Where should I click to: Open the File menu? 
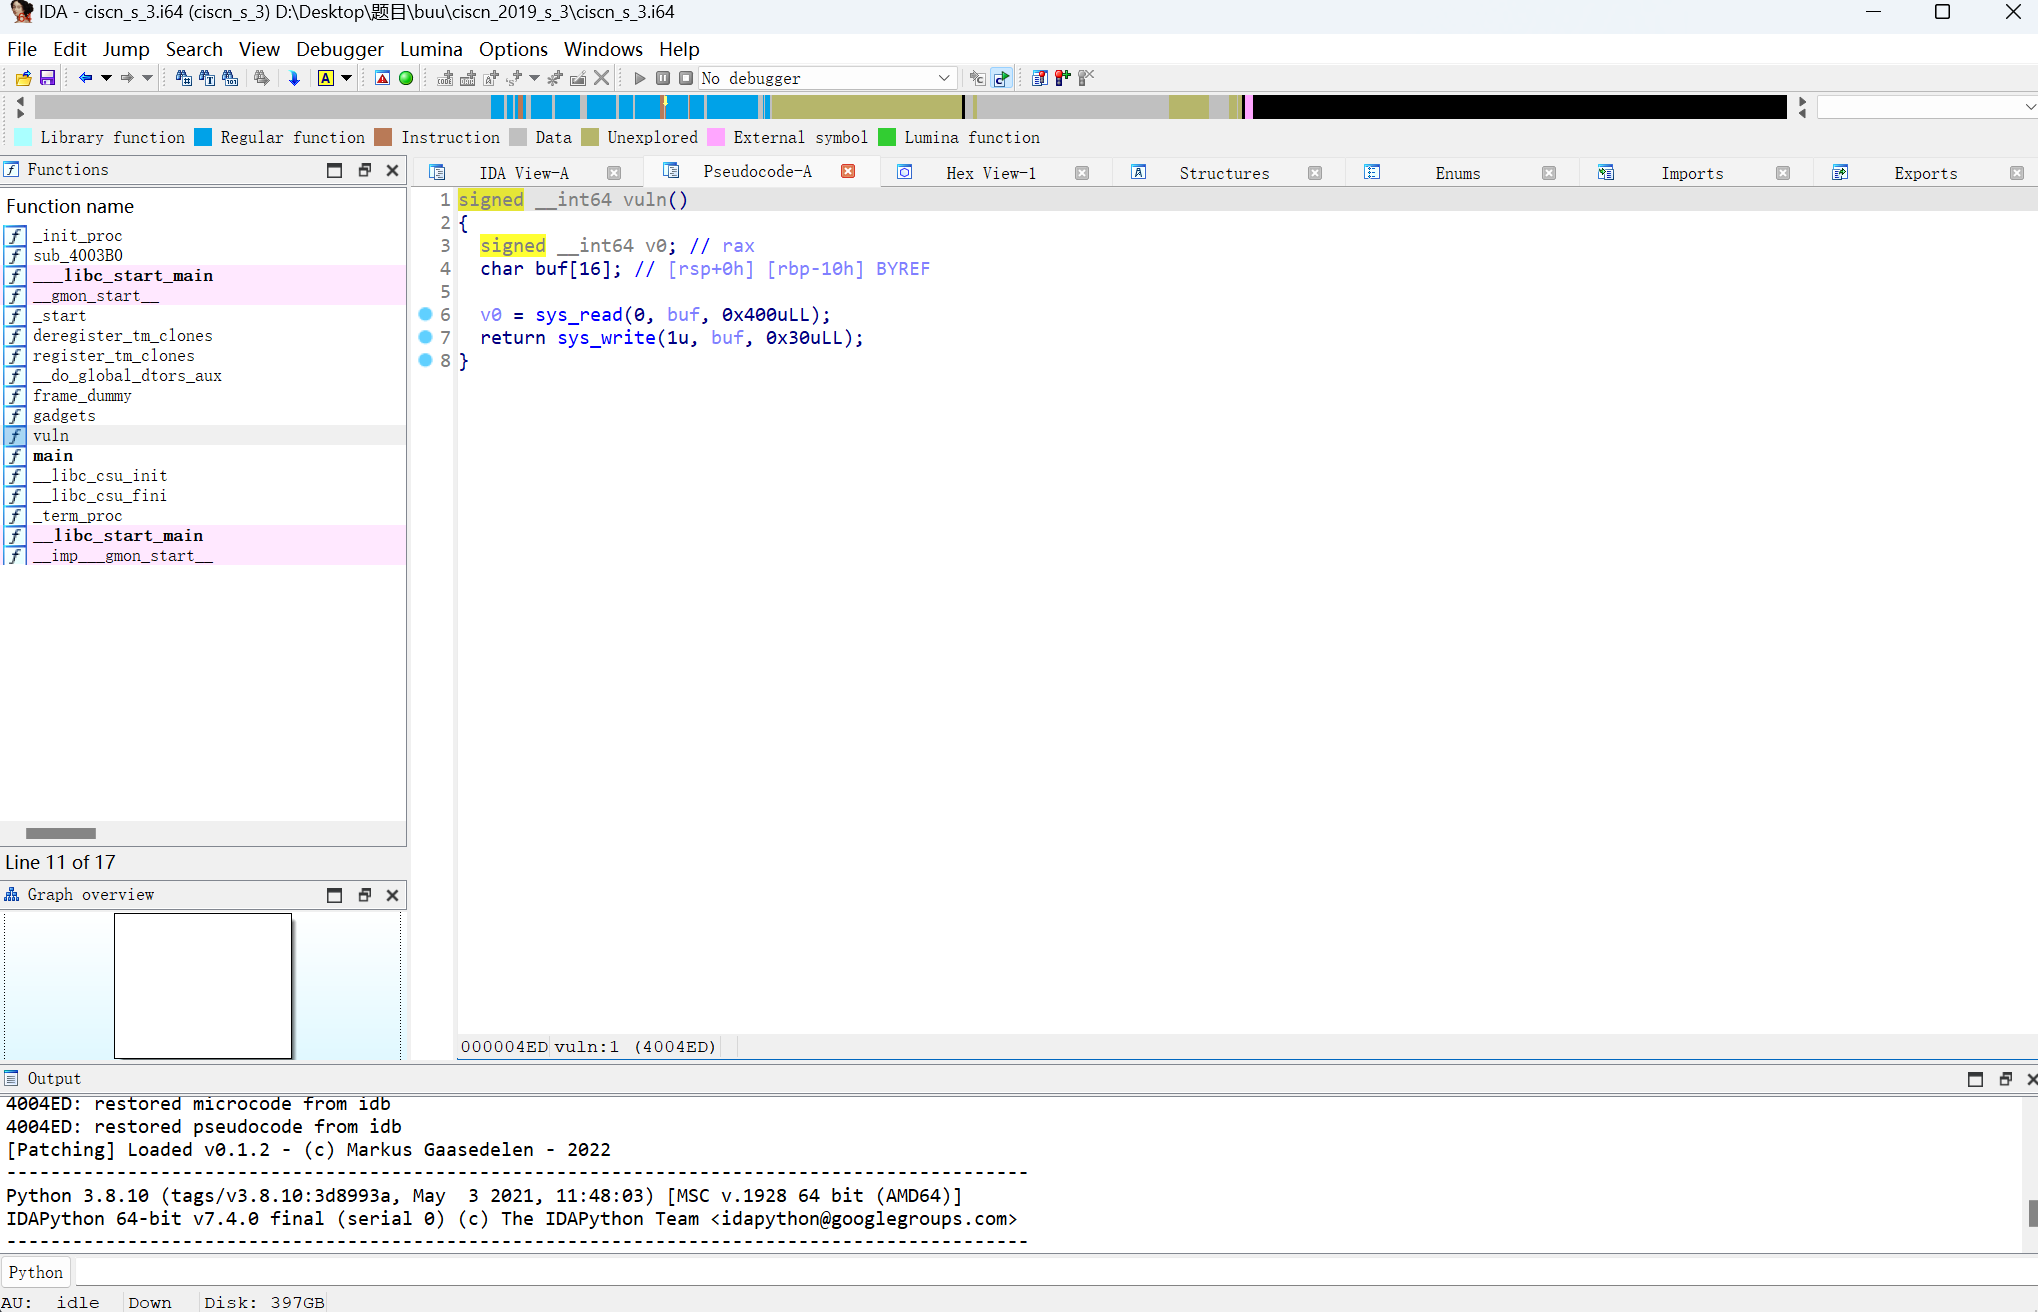(22, 49)
